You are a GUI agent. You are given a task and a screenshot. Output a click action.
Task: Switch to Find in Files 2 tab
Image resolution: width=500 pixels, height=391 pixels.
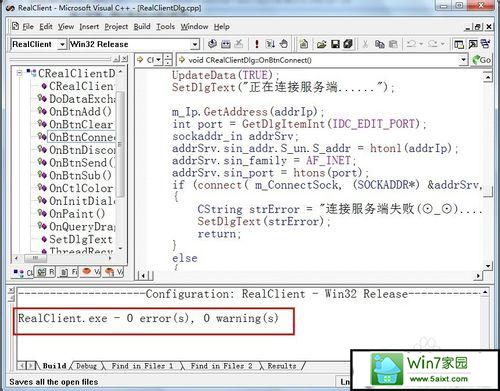click(221, 366)
